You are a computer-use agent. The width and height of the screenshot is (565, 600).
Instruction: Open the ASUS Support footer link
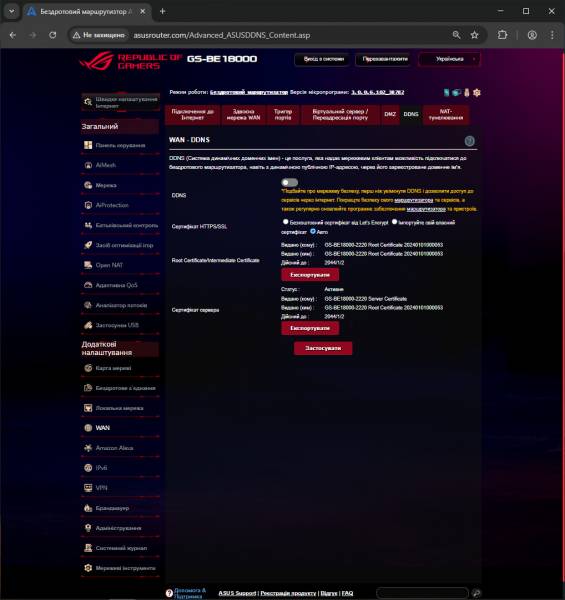237,593
